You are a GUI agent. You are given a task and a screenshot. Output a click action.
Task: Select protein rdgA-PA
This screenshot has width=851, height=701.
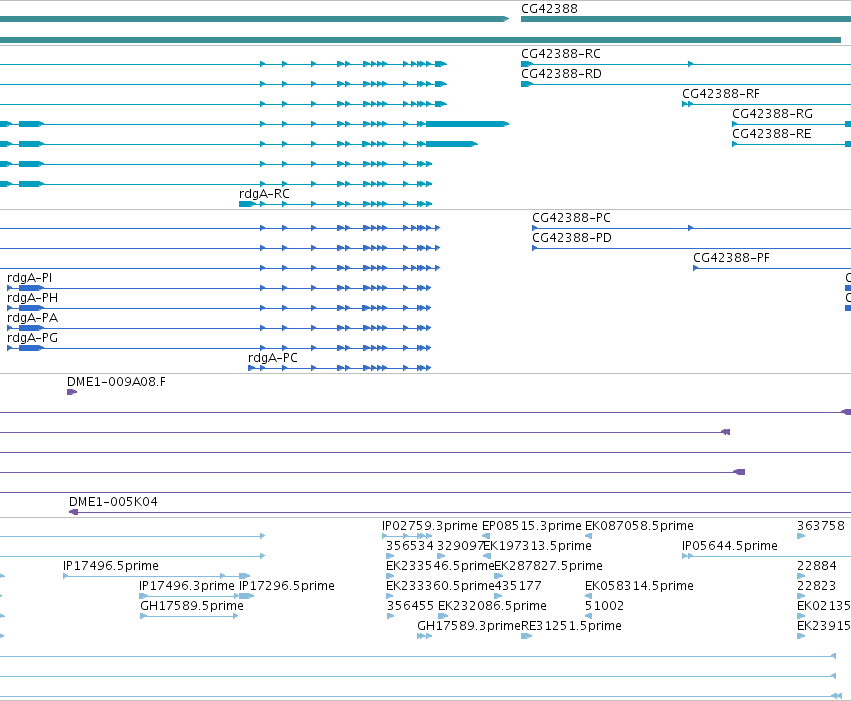[32, 318]
